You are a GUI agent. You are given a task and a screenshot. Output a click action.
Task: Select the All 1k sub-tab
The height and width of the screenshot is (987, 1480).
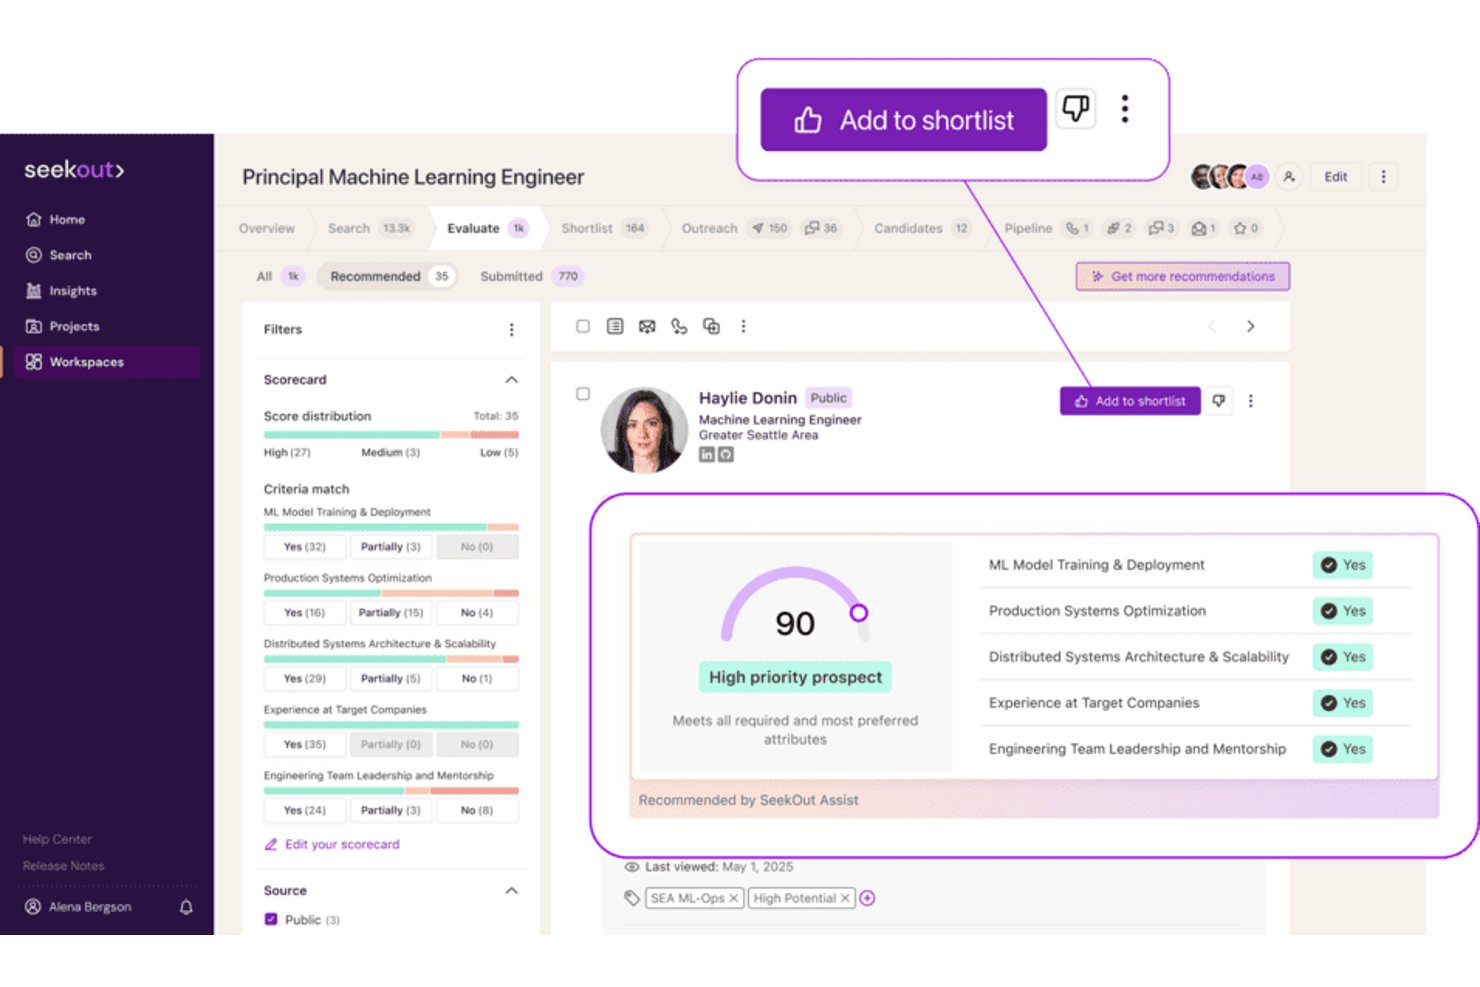pos(279,276)
